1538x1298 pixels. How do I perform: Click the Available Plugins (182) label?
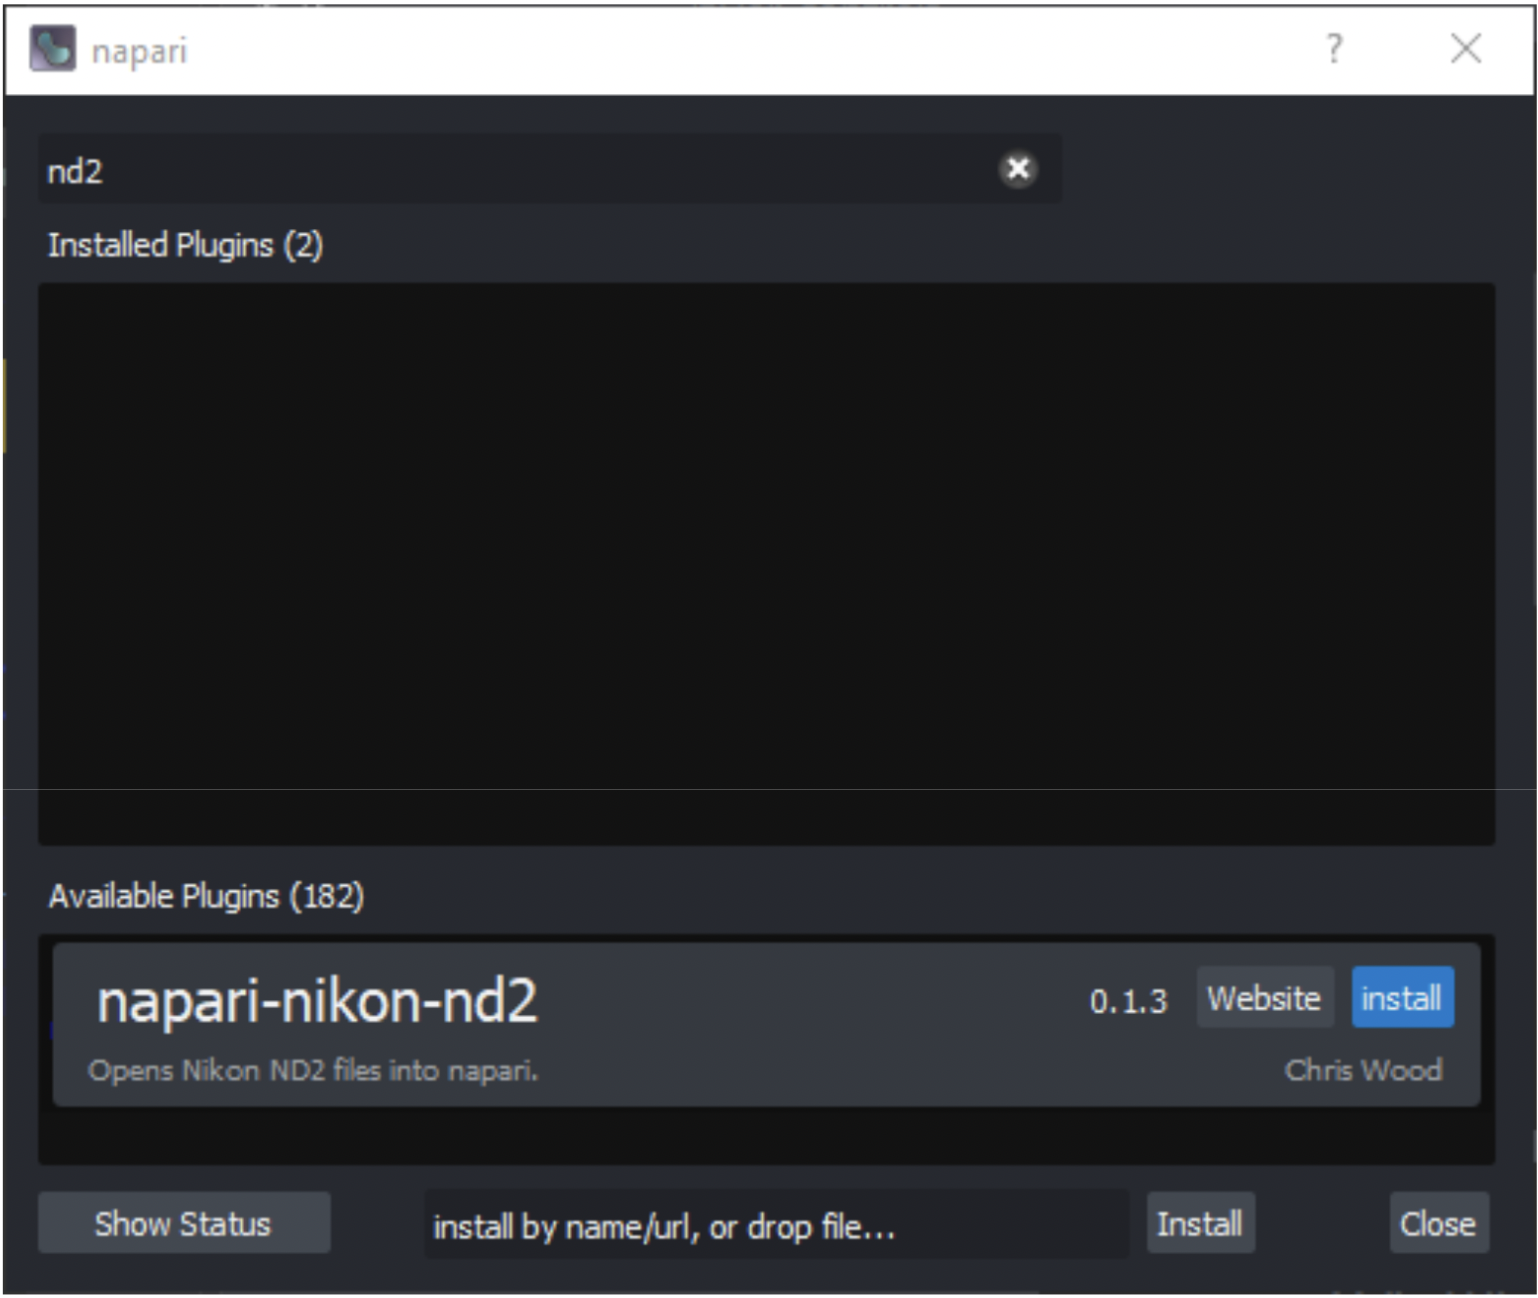(206, 896)
